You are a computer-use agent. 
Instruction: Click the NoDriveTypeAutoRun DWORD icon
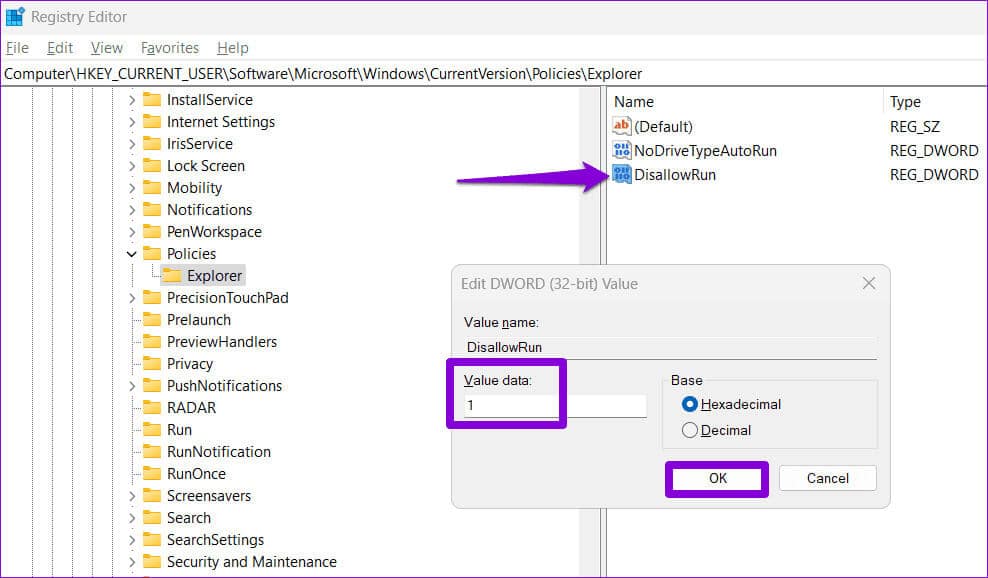click(621, 150)
